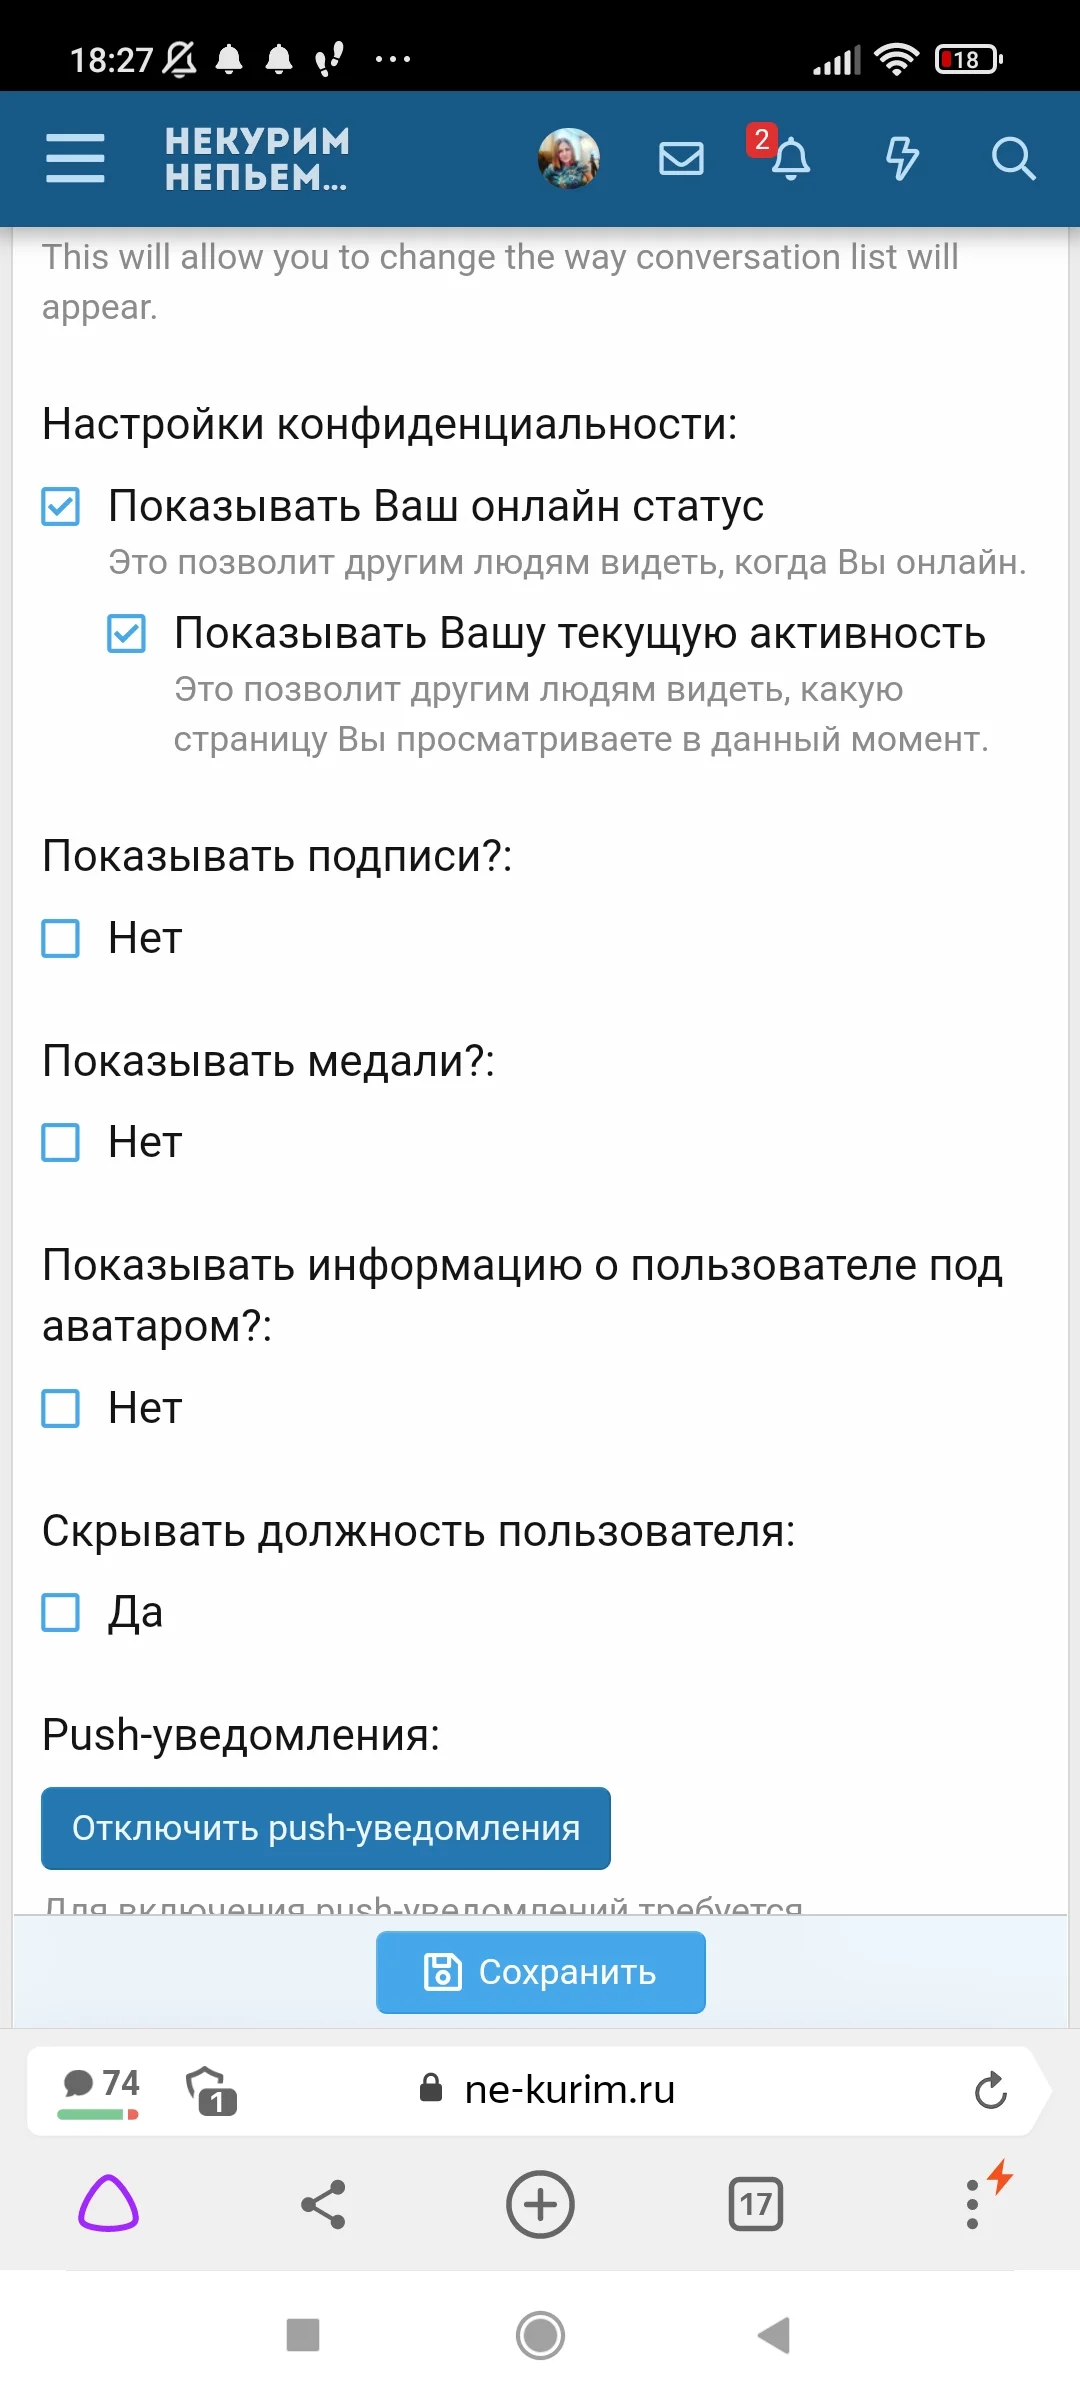Click the search magnifier icon
The image size is (1080, 2400).
pyautogui.click(x=1012, y=158)
